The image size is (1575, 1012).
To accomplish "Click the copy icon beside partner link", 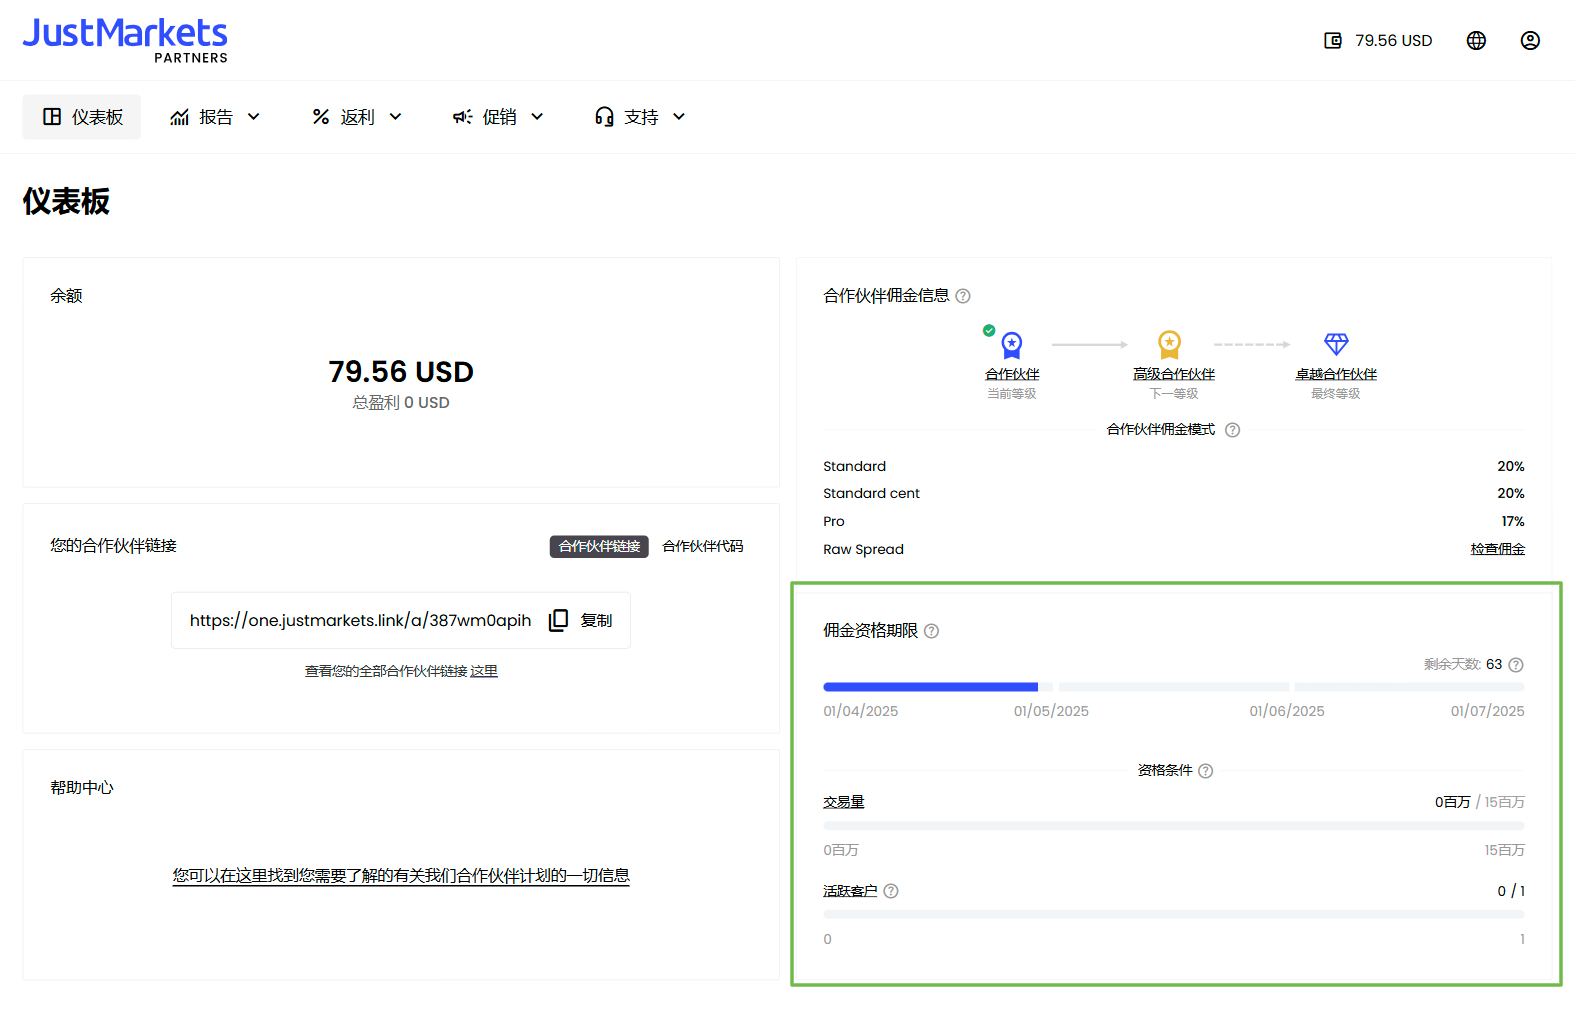I will (x=558, y=620).
